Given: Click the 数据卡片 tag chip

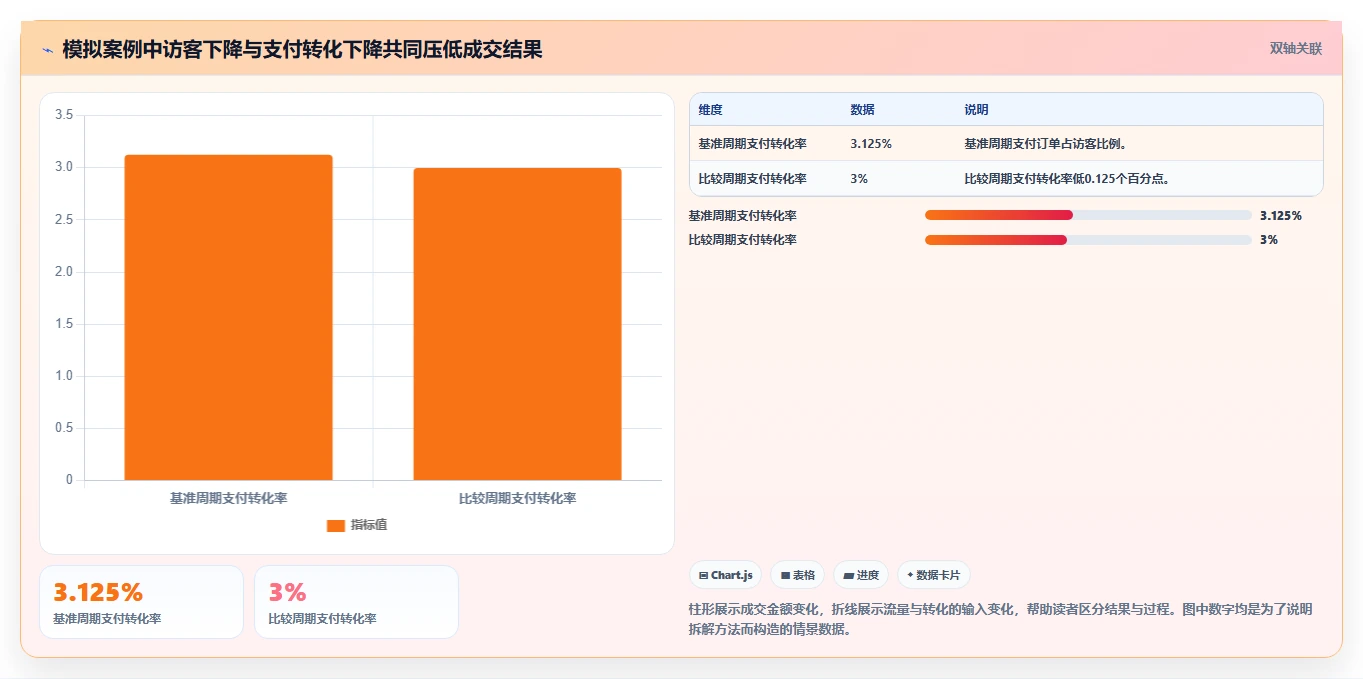Looking at the screenshot, I should (x=934, y=575).
